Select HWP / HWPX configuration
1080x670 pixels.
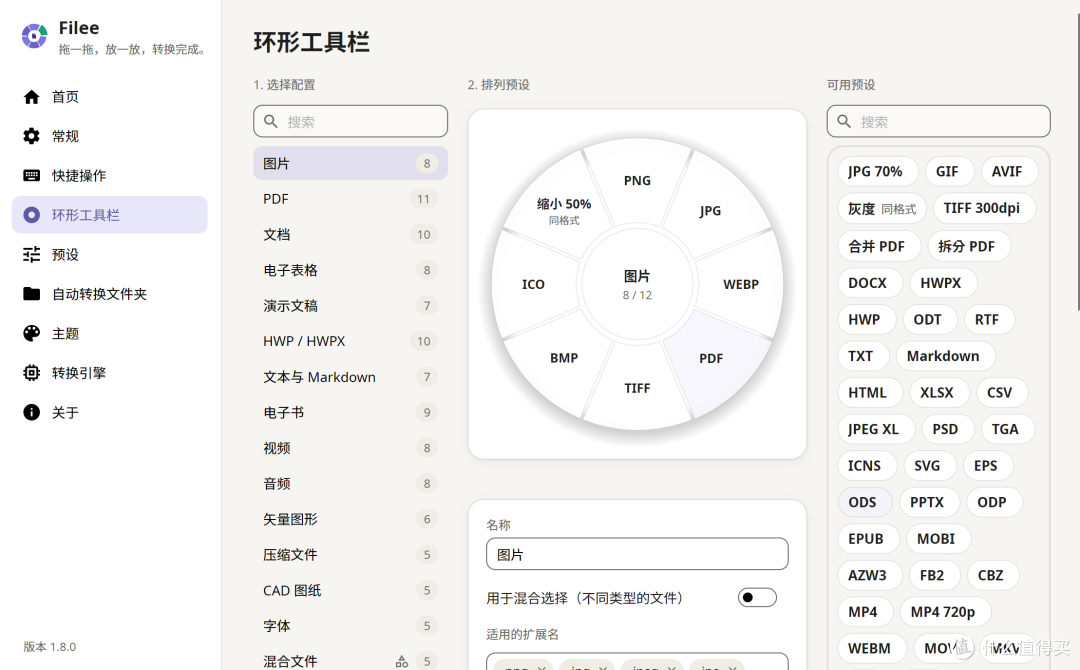tap(351, 341)
